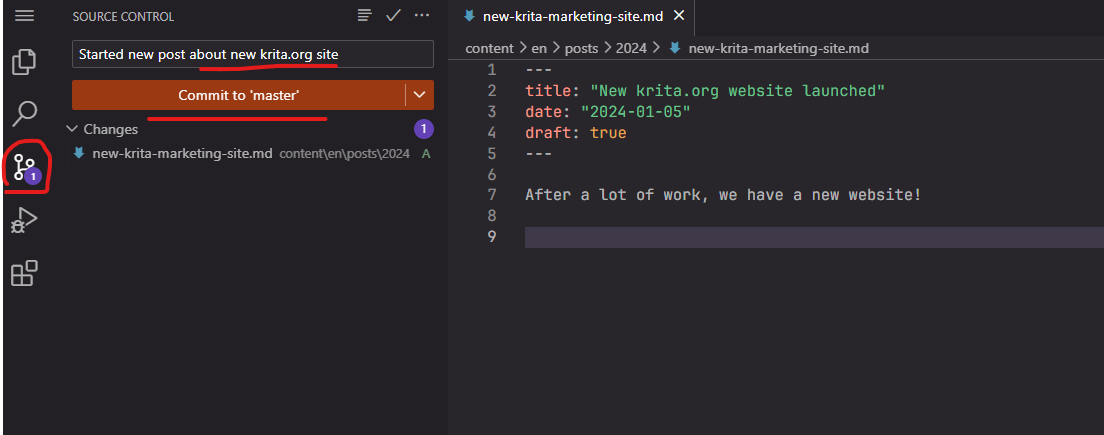Click the commit message input field
1104x435 pixels.
click(x=252, y=54)
